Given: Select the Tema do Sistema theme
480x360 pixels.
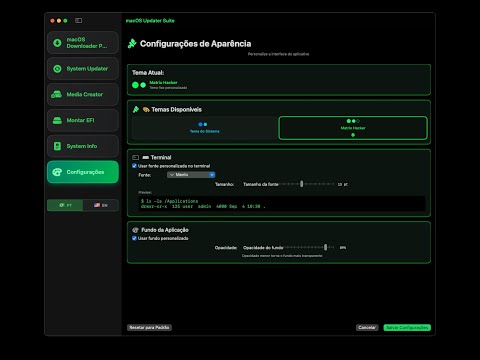Looking at the screenshot, I should [x=205, y=128].
